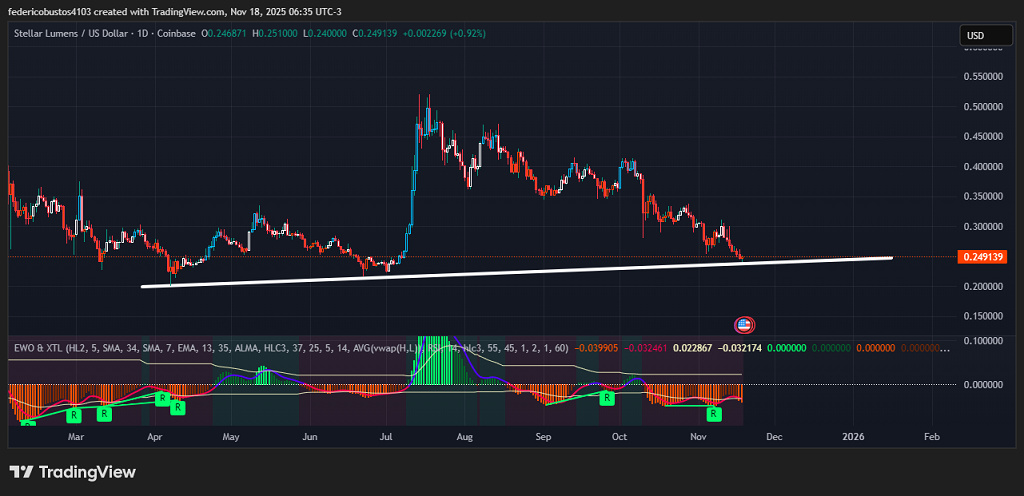The image size is (1024, 496).
Task: Click the 0.100000 indicator axis label
Action: [985, 341]
